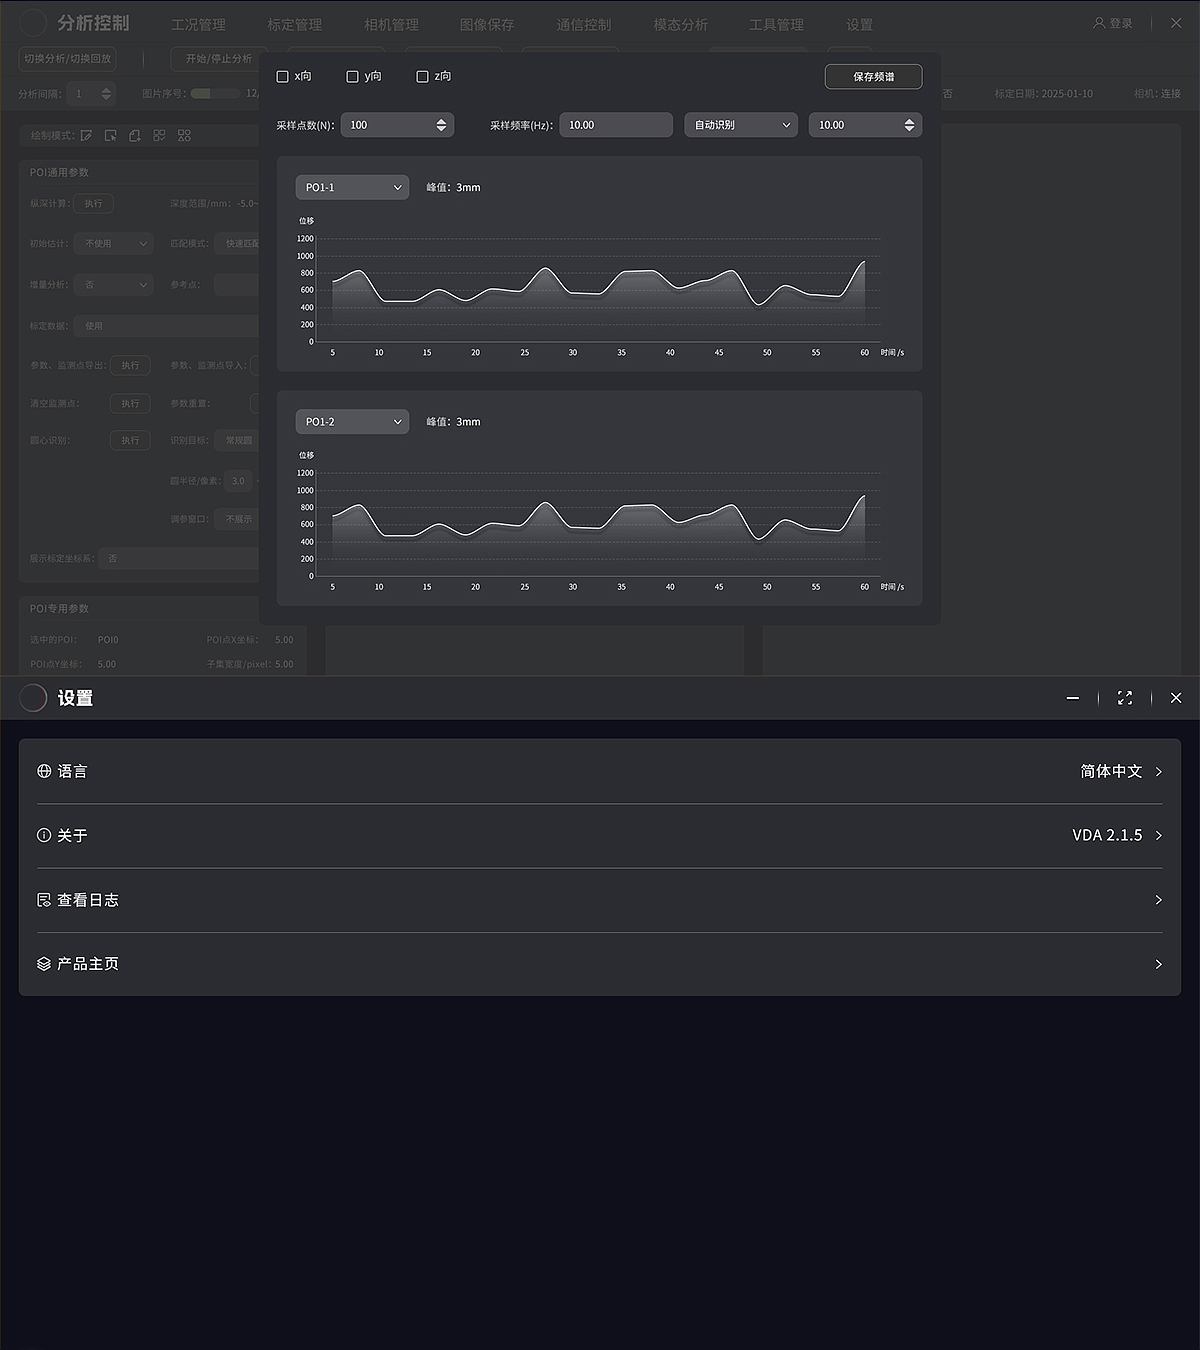The image size is (1200, 1350).
Task: Open the 工况管理 tab
Action: pyautogui.click(x=198, y=24)
